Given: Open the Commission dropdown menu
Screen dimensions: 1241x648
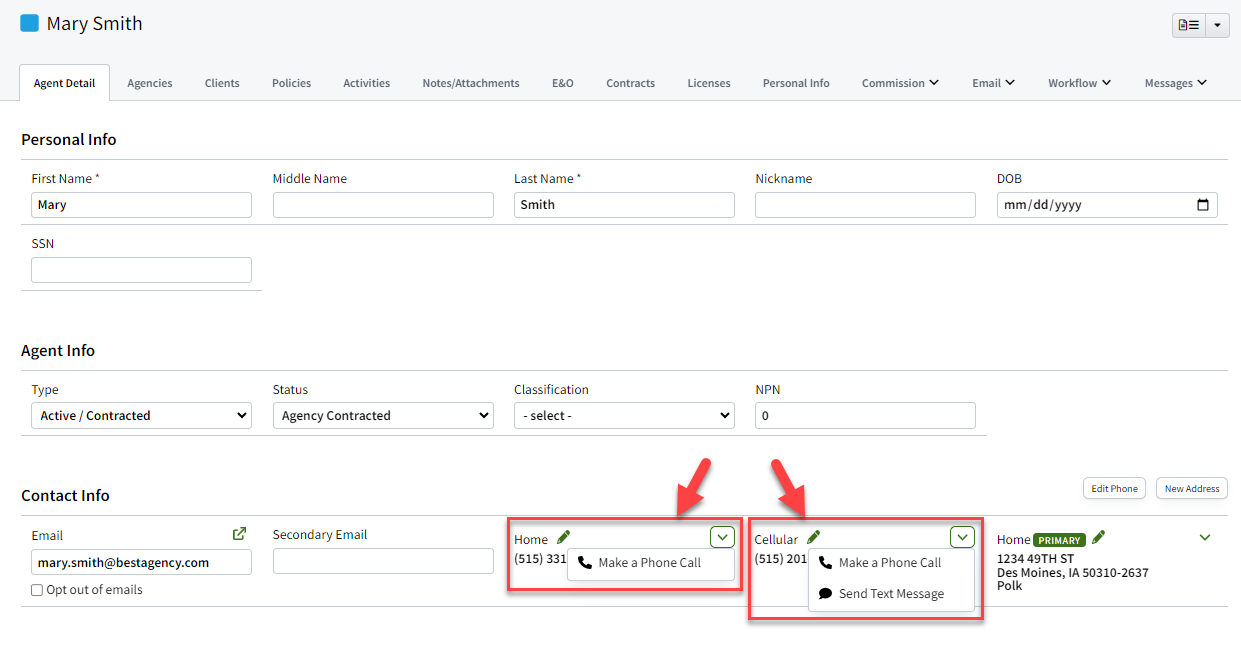Looking at the screenshot, I should 899,83.
